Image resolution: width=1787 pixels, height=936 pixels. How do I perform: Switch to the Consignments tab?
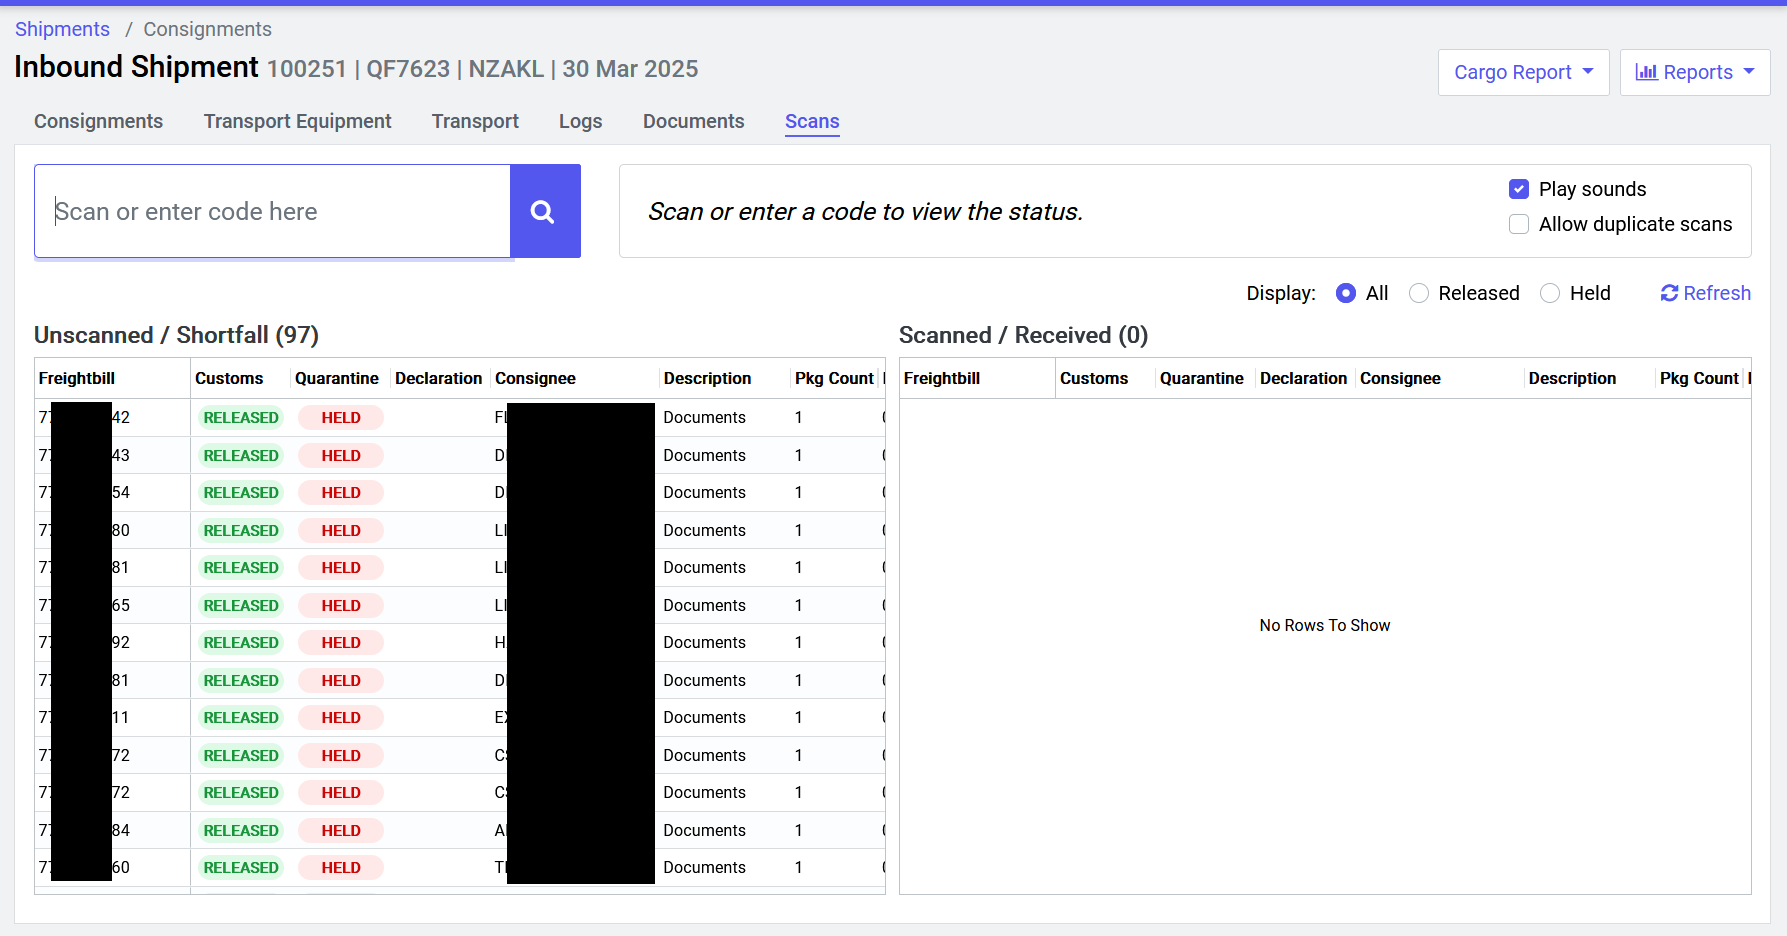point(98,121)
